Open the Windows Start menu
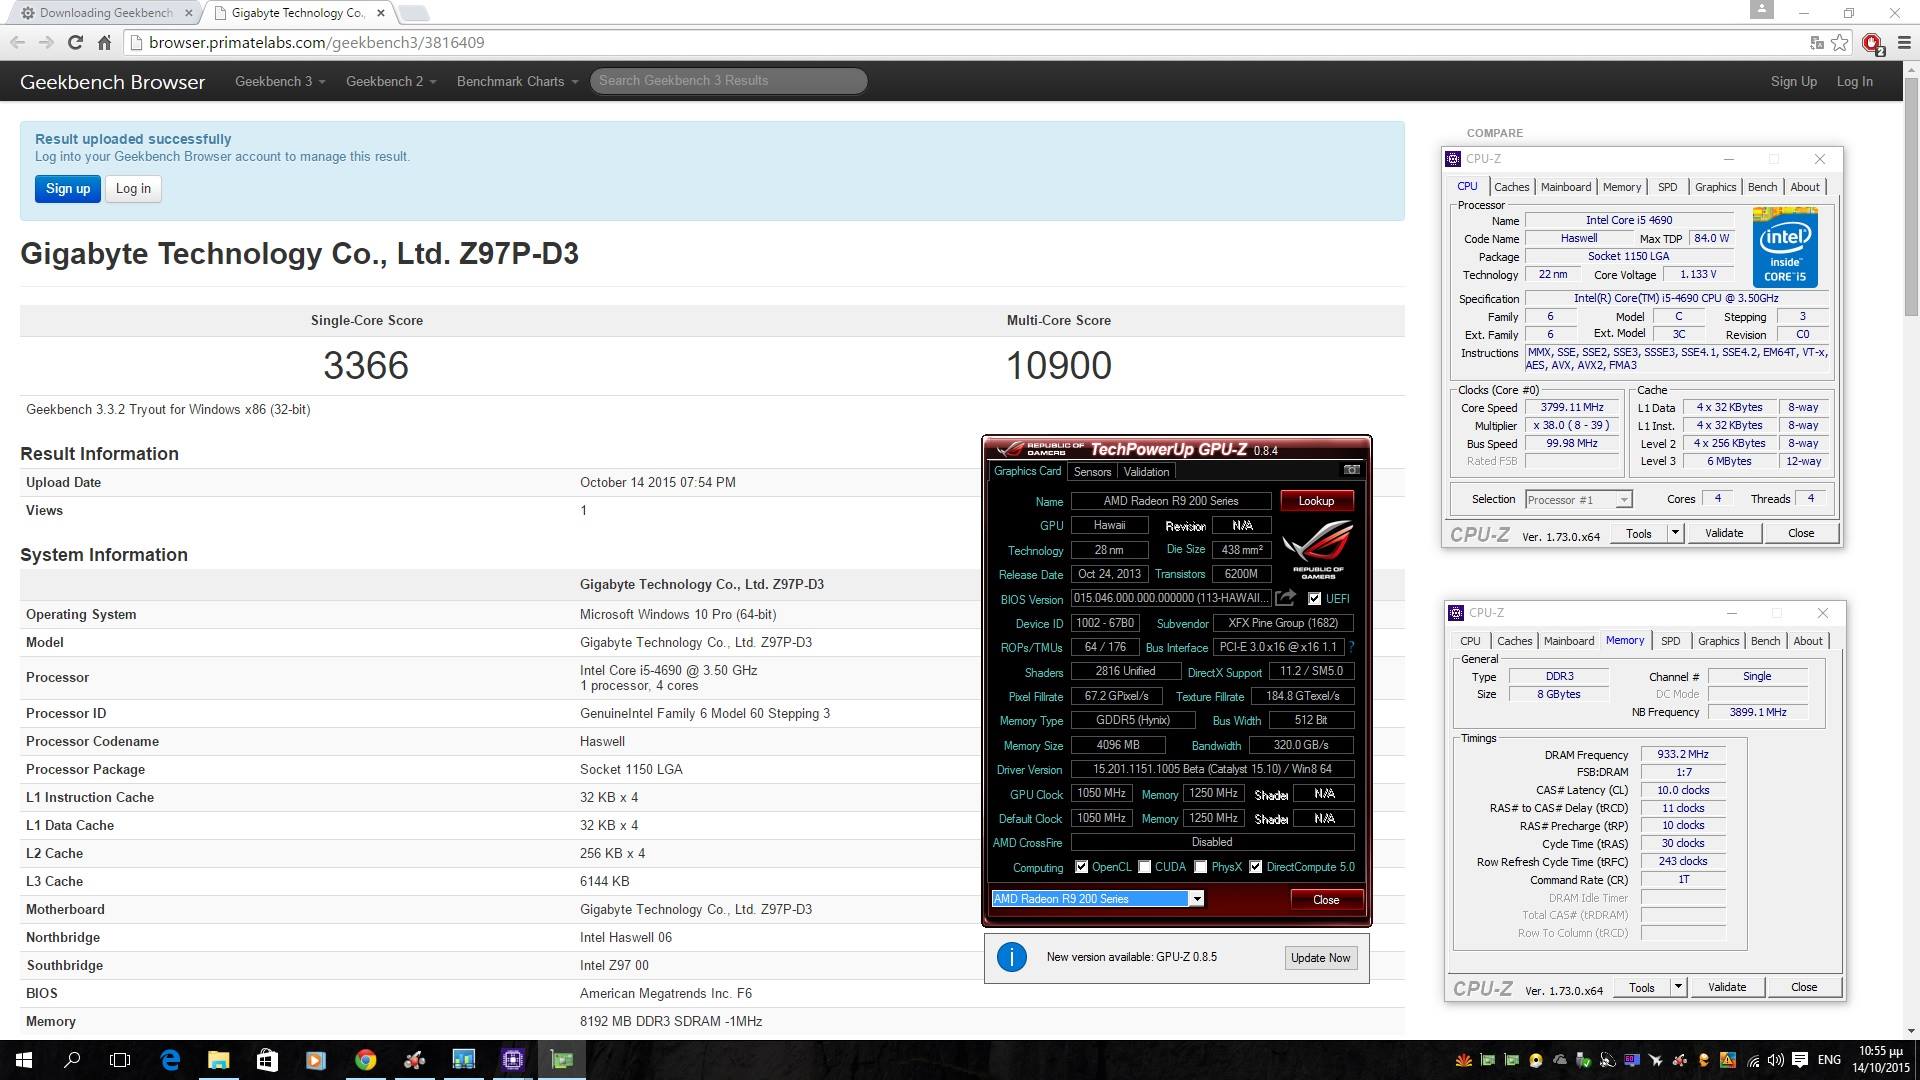 (x=24, y=1060)
